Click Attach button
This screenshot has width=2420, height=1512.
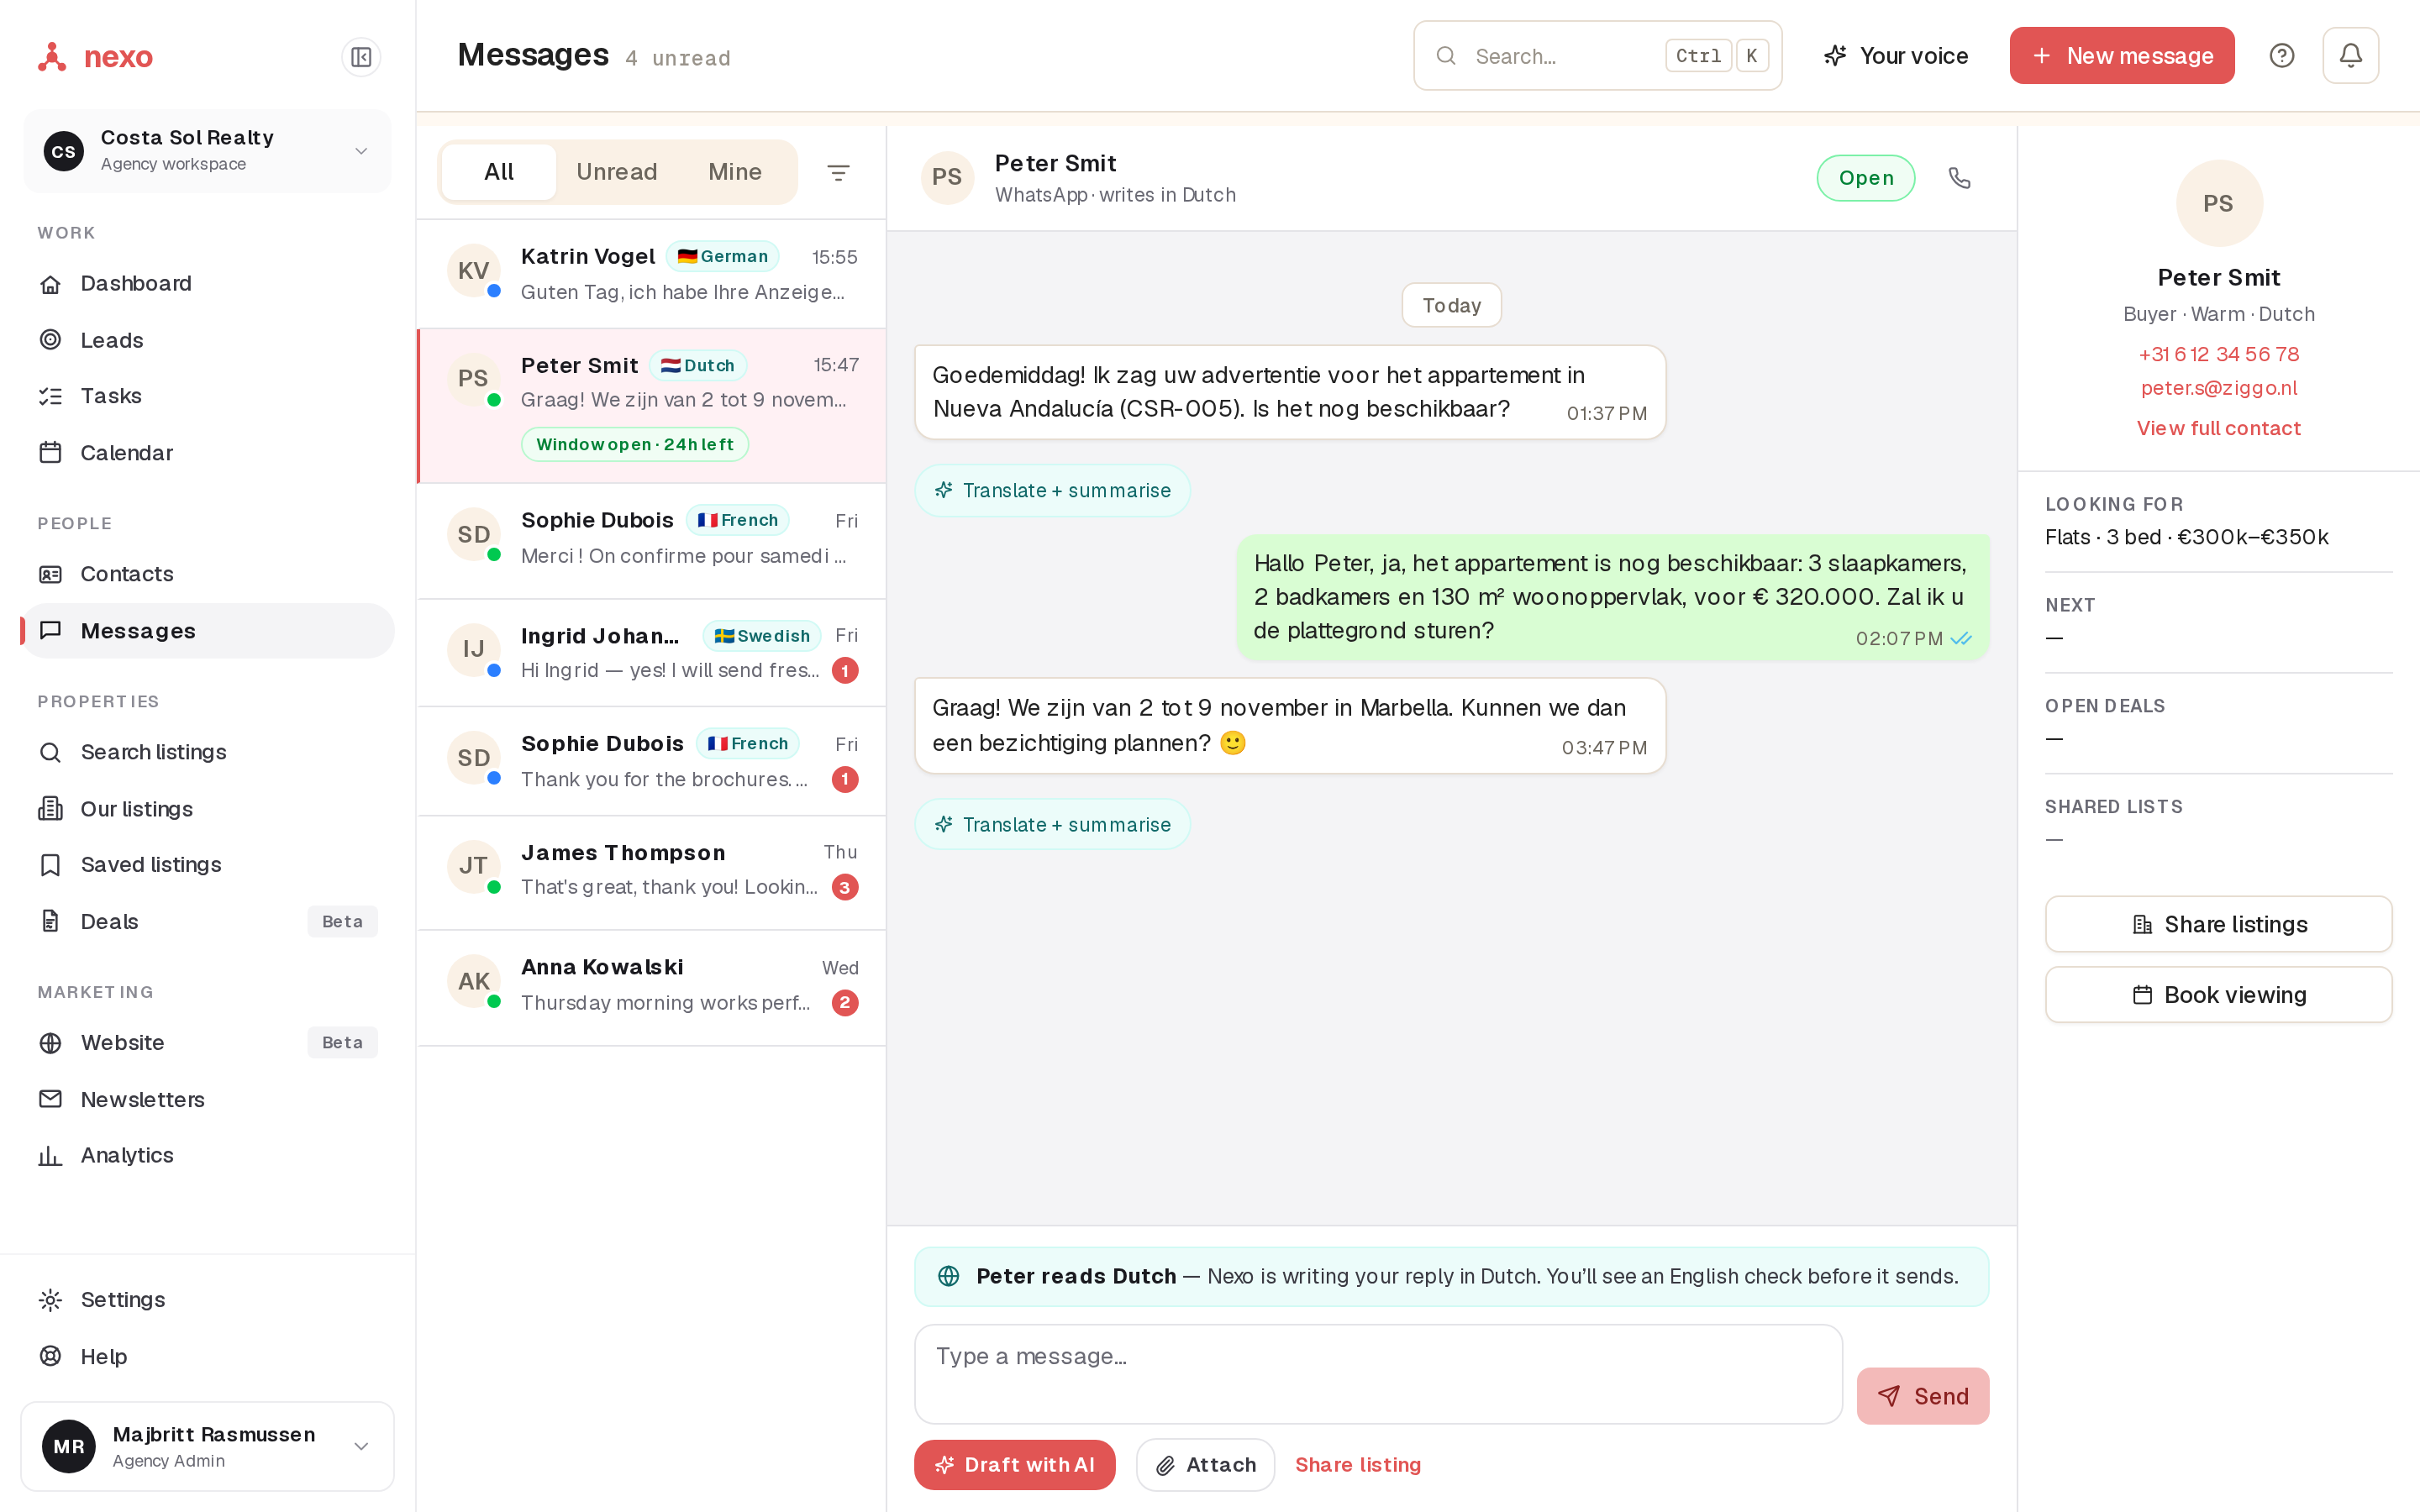(1204, 1464)
